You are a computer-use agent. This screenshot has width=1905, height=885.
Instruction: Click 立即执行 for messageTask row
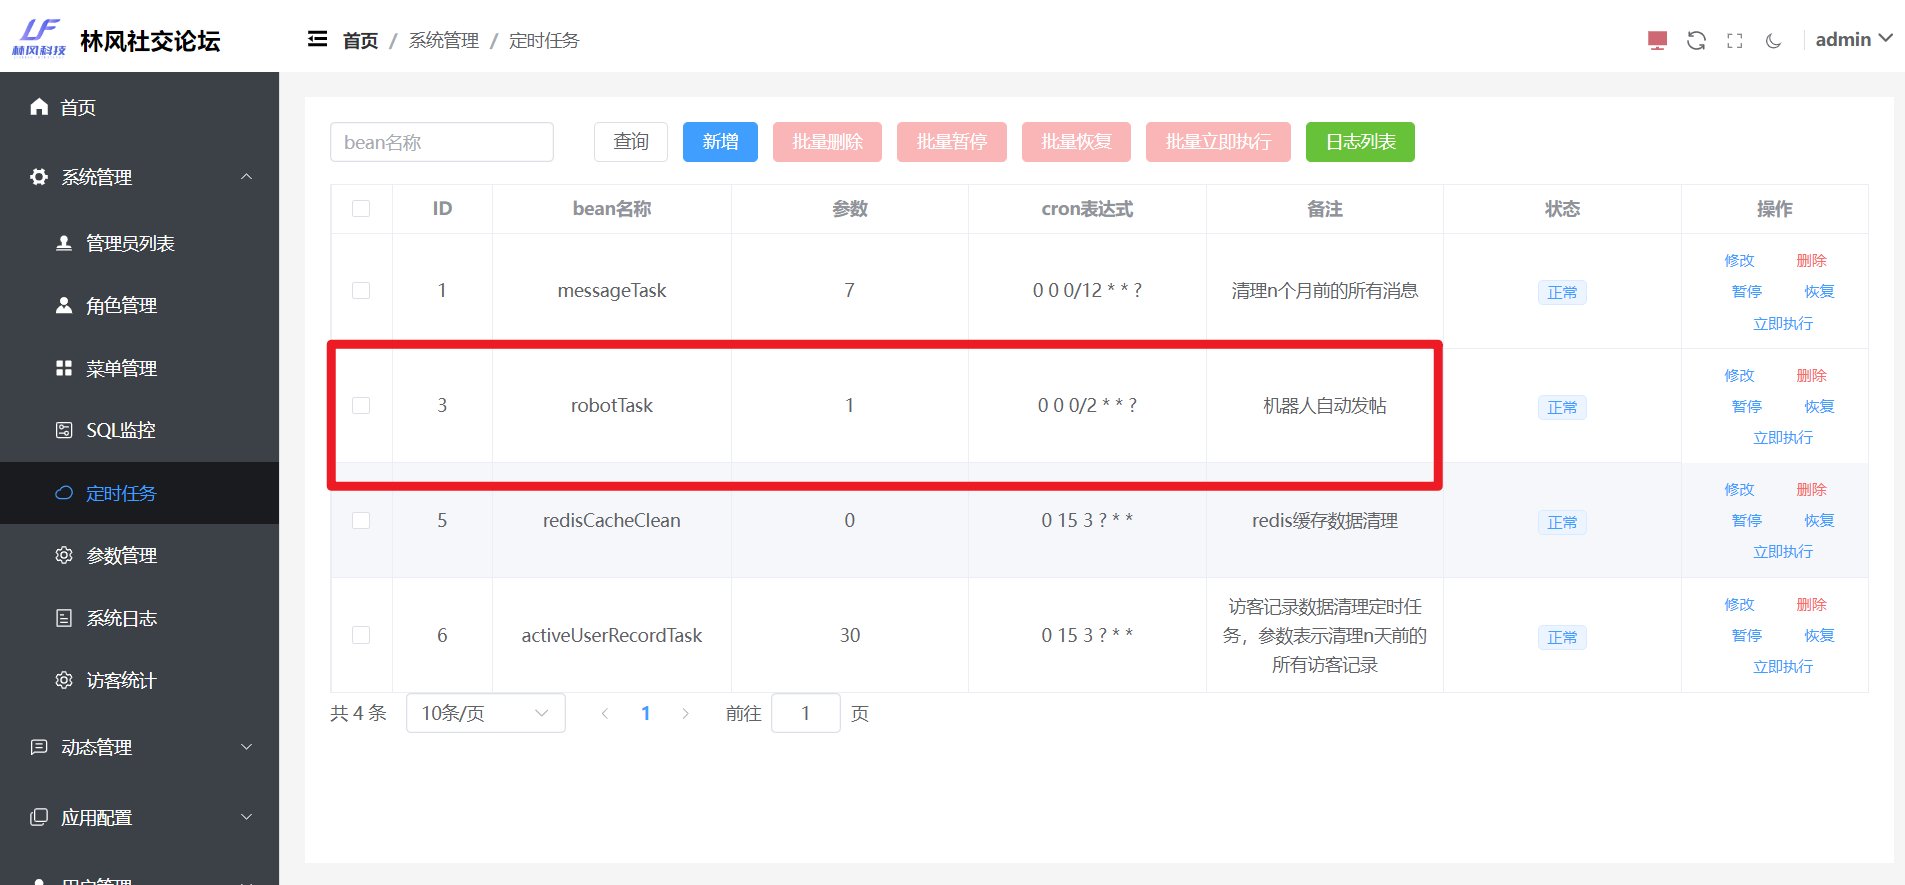pos(1783,323)
